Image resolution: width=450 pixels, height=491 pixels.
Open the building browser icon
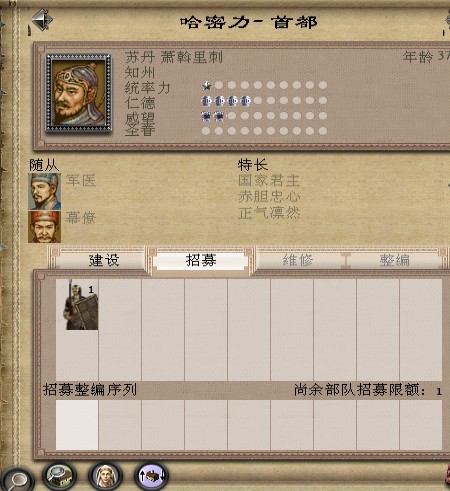60,475
